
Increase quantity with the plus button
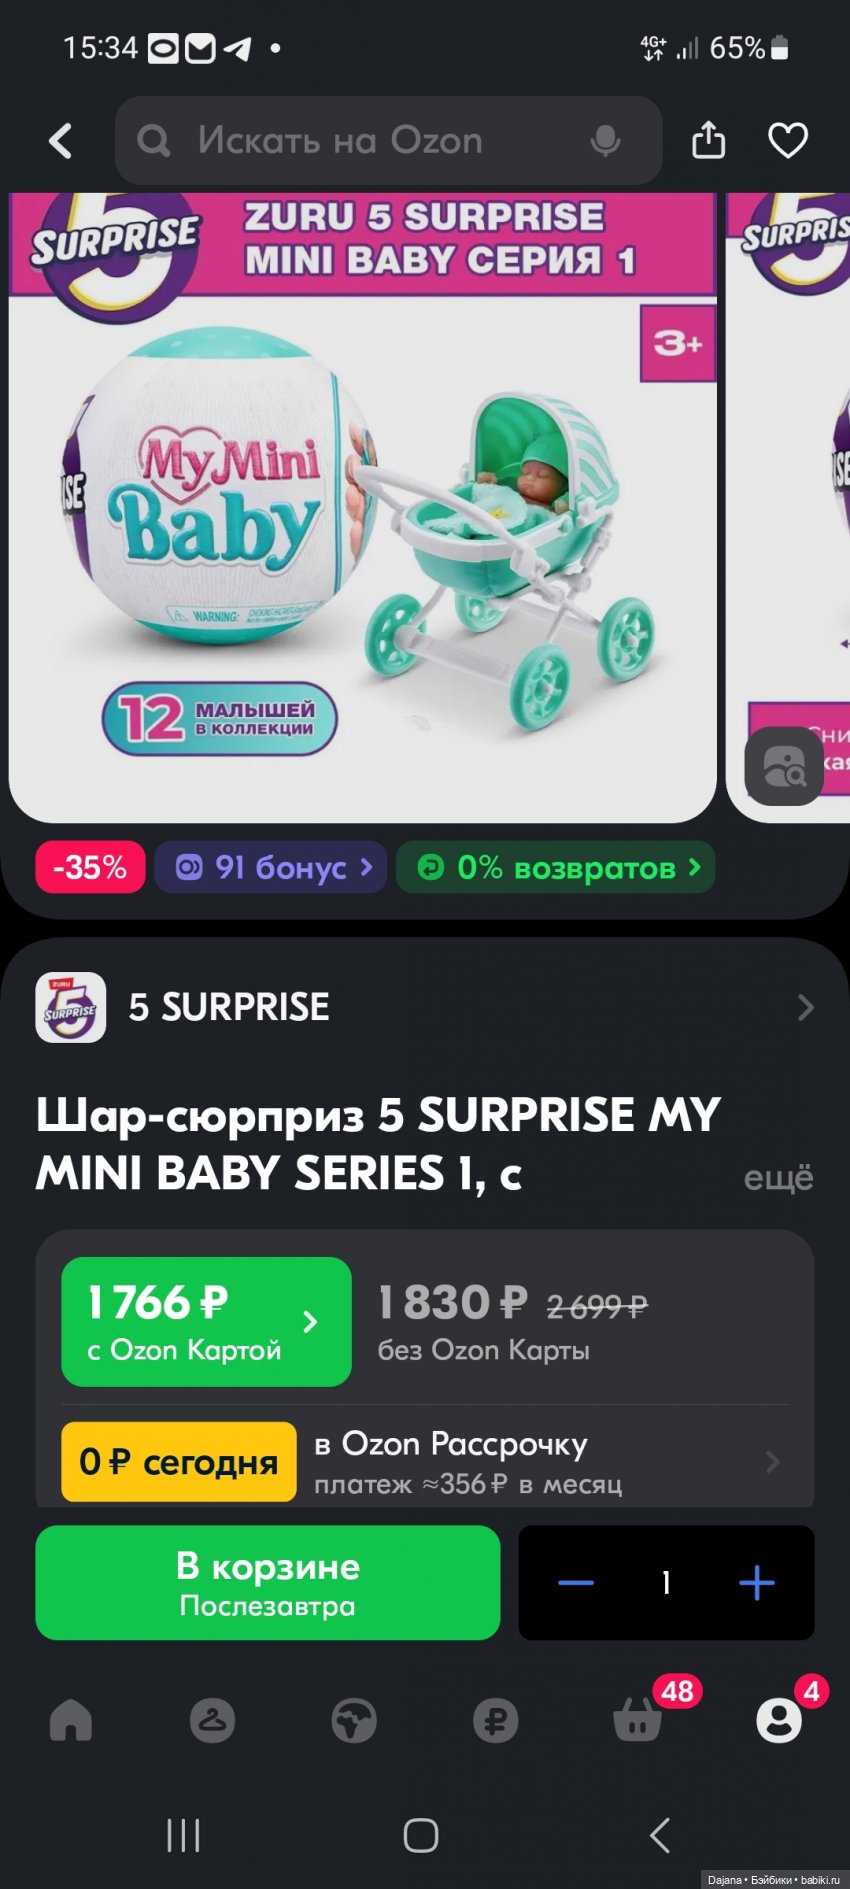(757, 1582)
